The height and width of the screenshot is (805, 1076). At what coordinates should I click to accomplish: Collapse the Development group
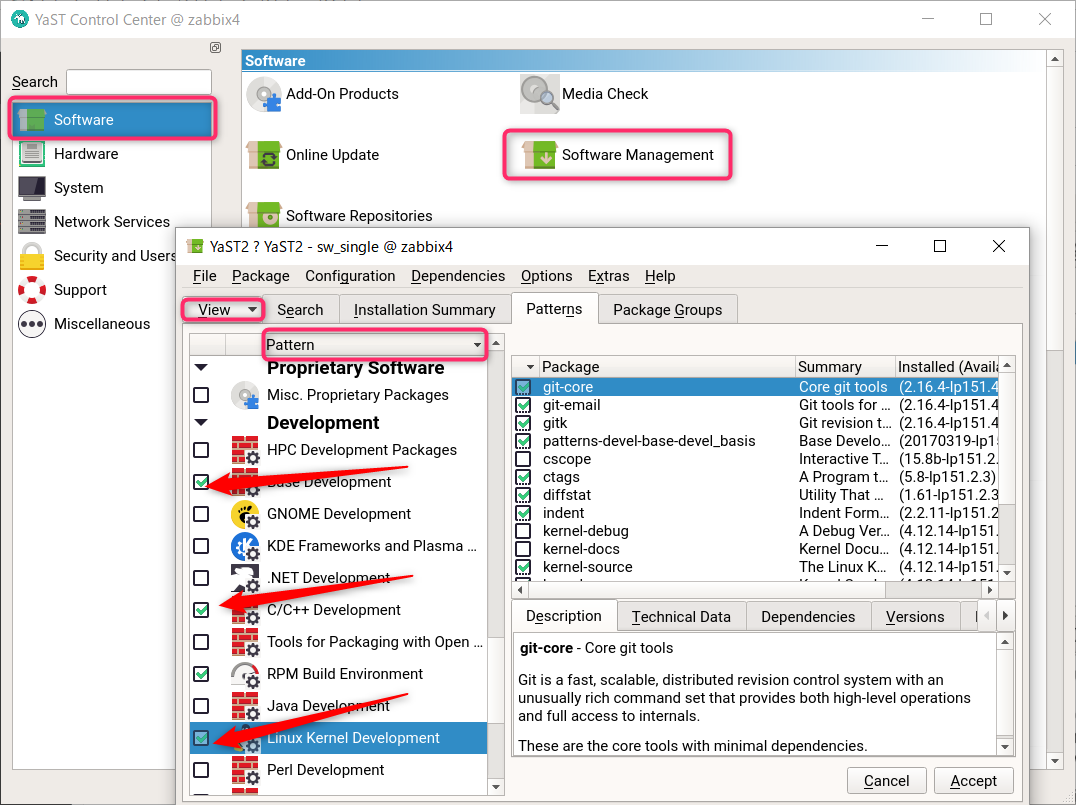(x=201, y=423)
